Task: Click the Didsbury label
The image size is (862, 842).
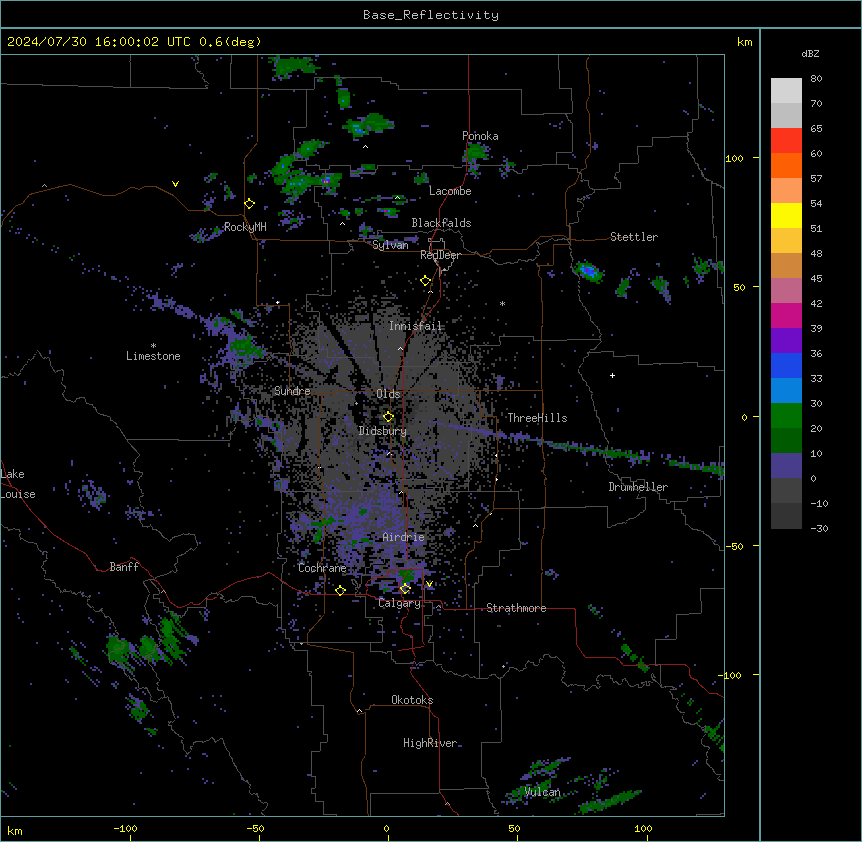Action: pos(383,431)
